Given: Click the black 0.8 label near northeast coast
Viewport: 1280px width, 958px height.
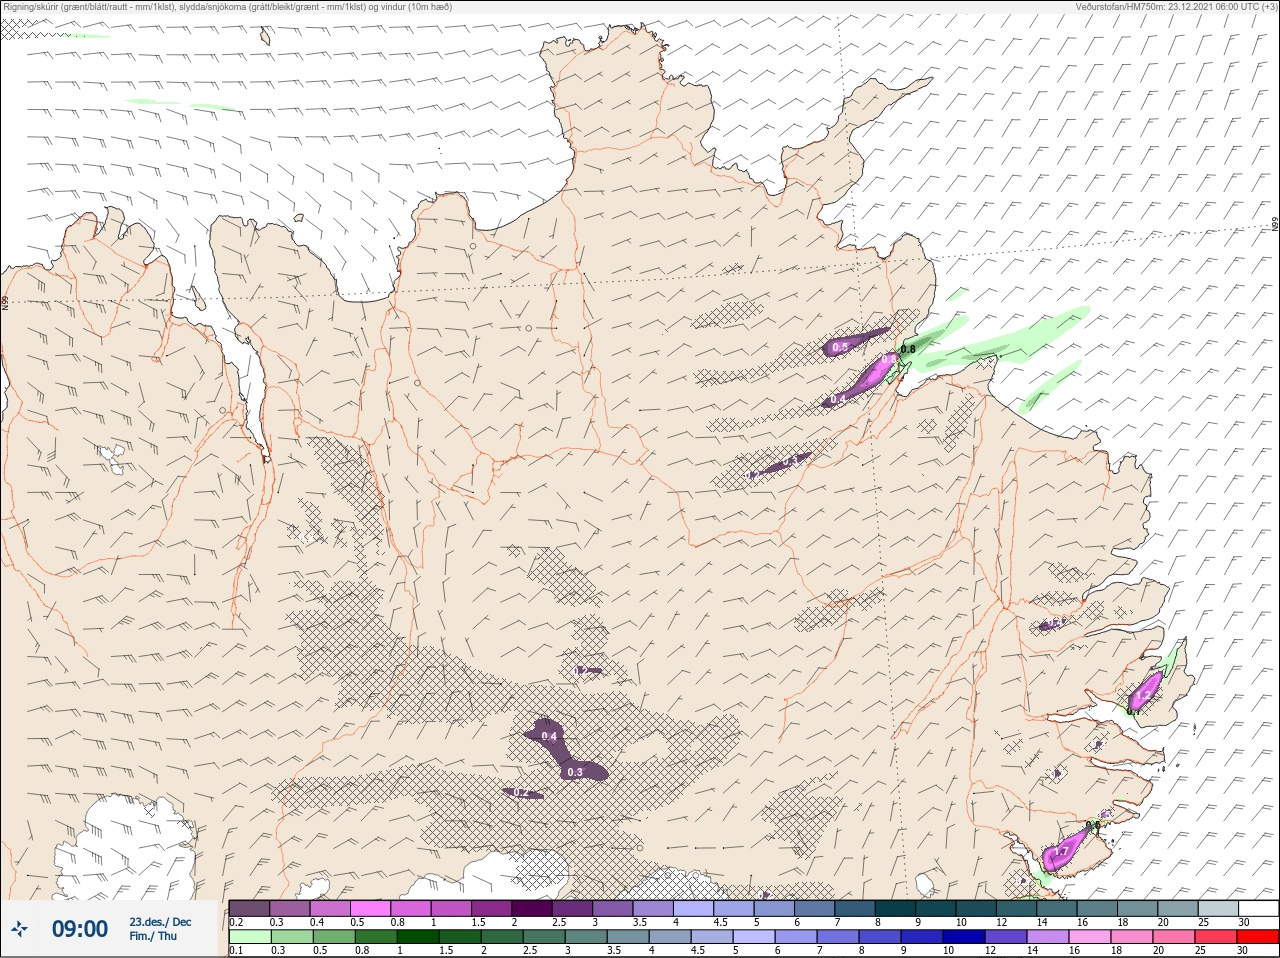Looking at the screenshot, I should pos(908,349).
